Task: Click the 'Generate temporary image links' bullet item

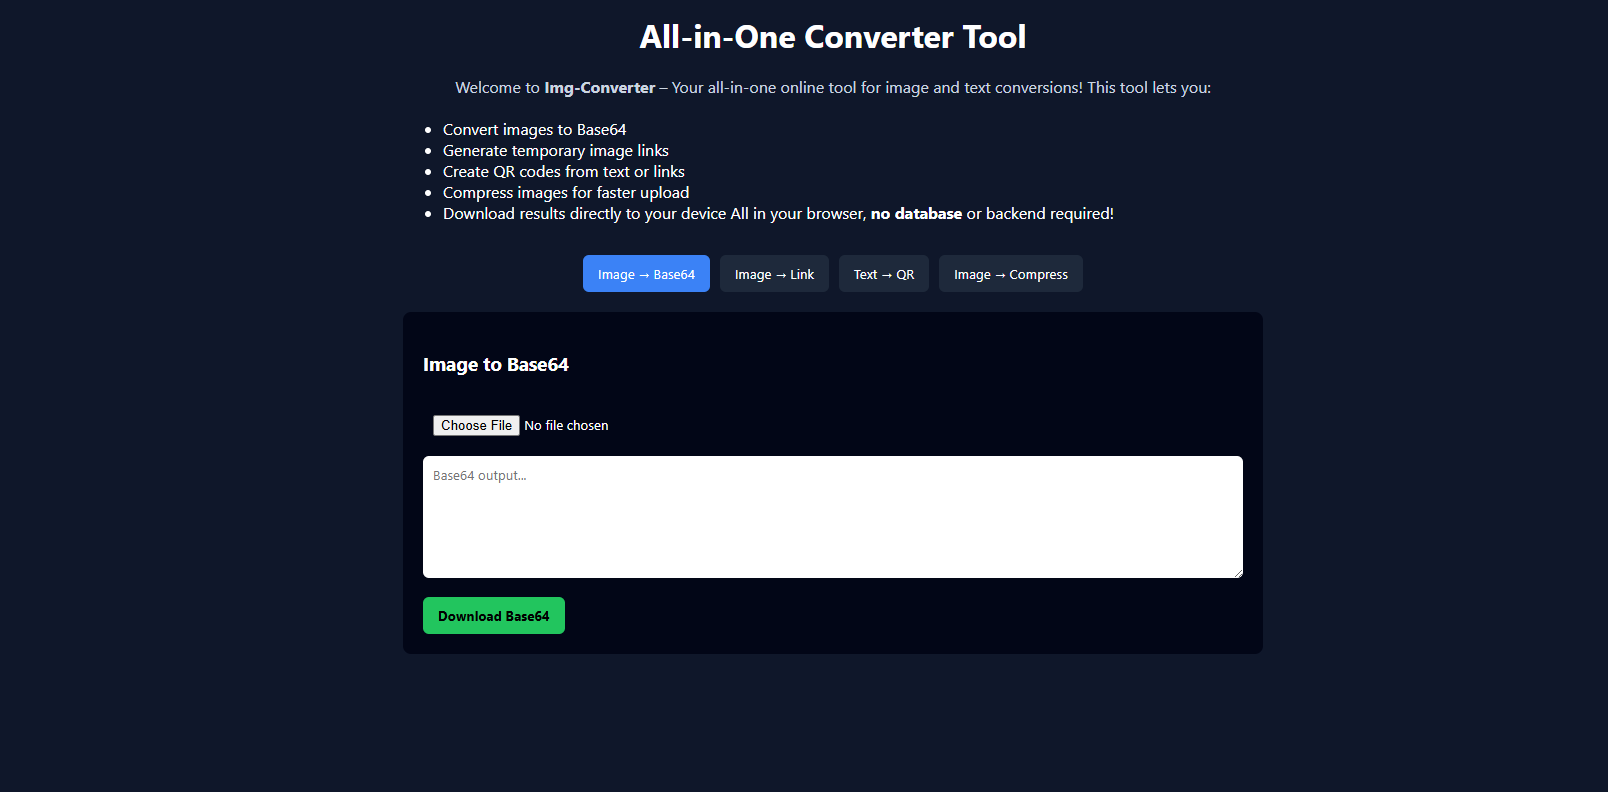Action: tap(555, 151)
